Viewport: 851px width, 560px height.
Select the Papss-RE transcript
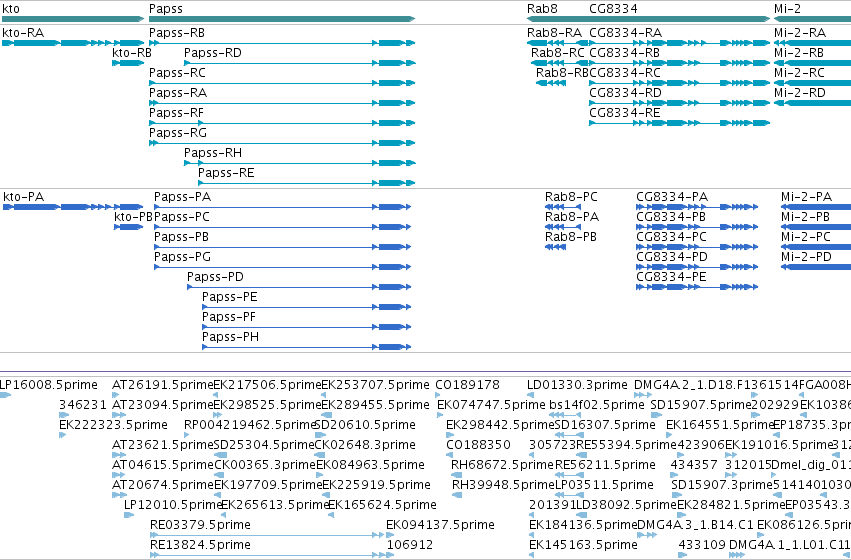(307, 183)
